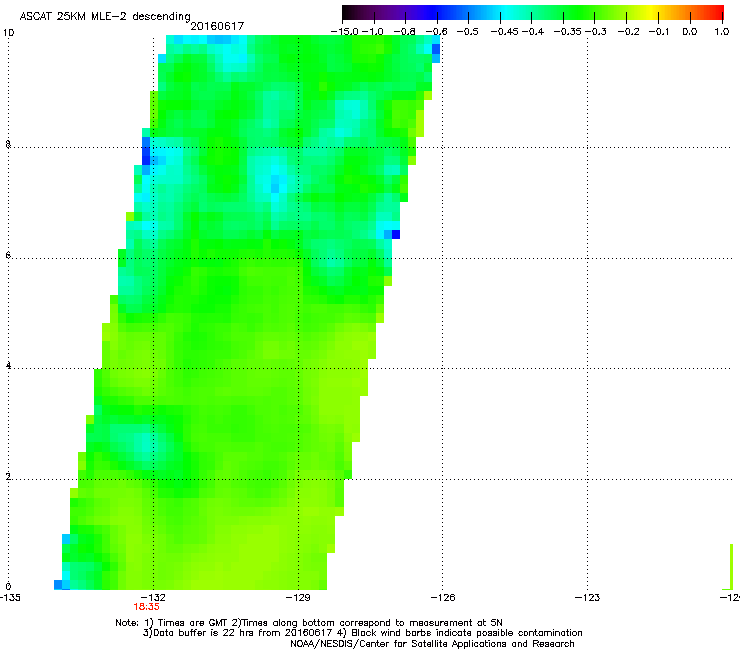740x650 pixels.
Task: Click latitude axis label 6
Action: click(x=8, y=255)
